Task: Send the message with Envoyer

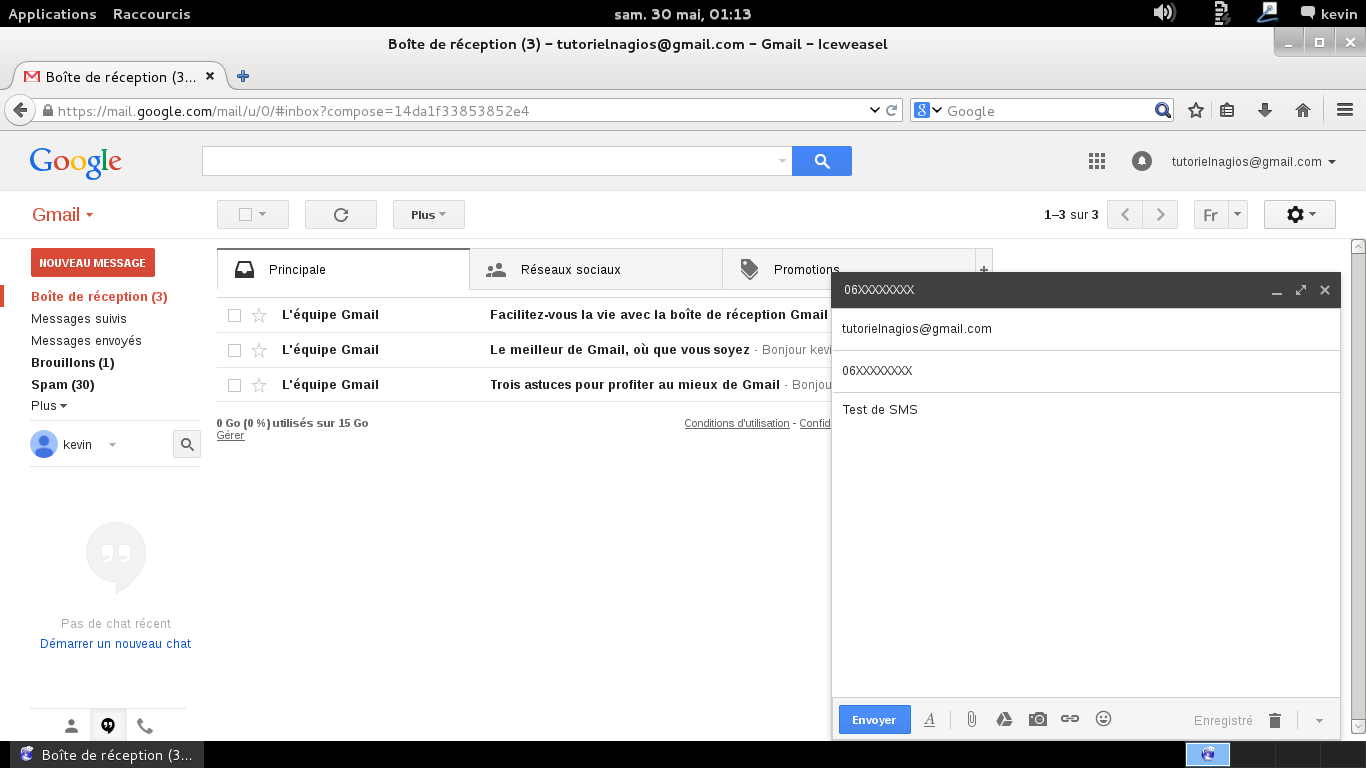Action: pos(874,720)
